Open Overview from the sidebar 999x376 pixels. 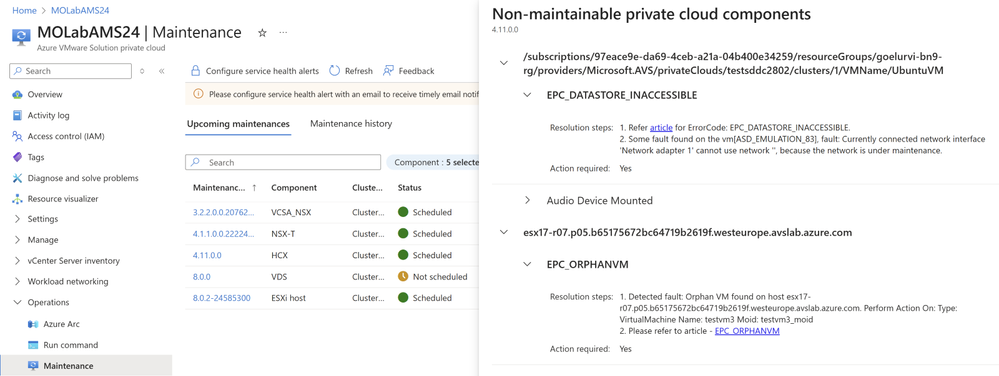pos(45,94)
